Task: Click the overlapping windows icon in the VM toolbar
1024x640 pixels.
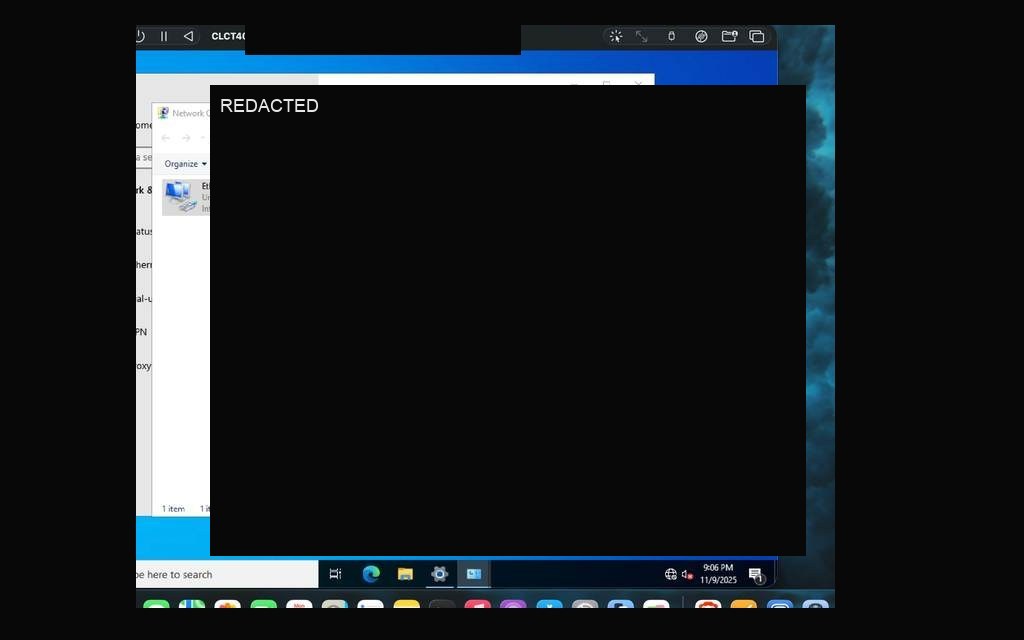Action: tap(756, 37)
